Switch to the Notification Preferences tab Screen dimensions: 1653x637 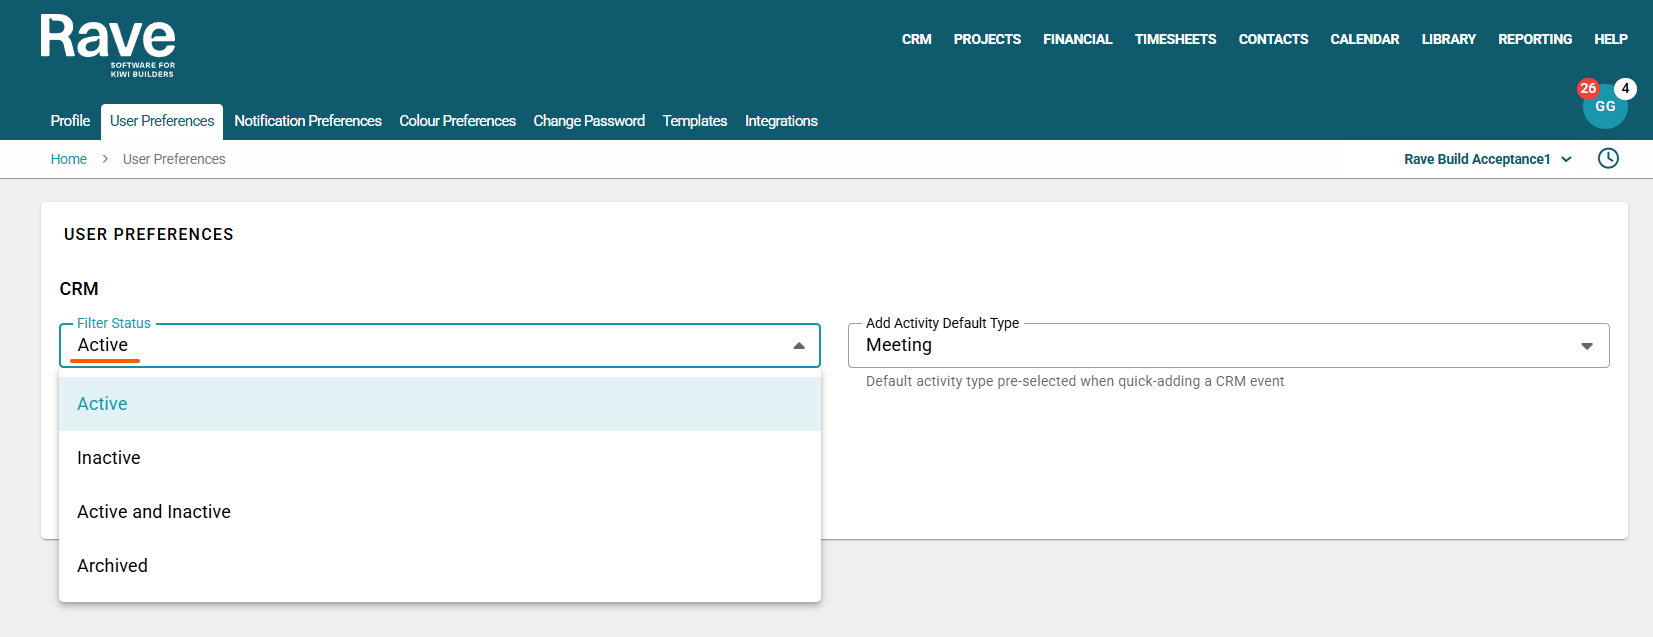(307, 121)
